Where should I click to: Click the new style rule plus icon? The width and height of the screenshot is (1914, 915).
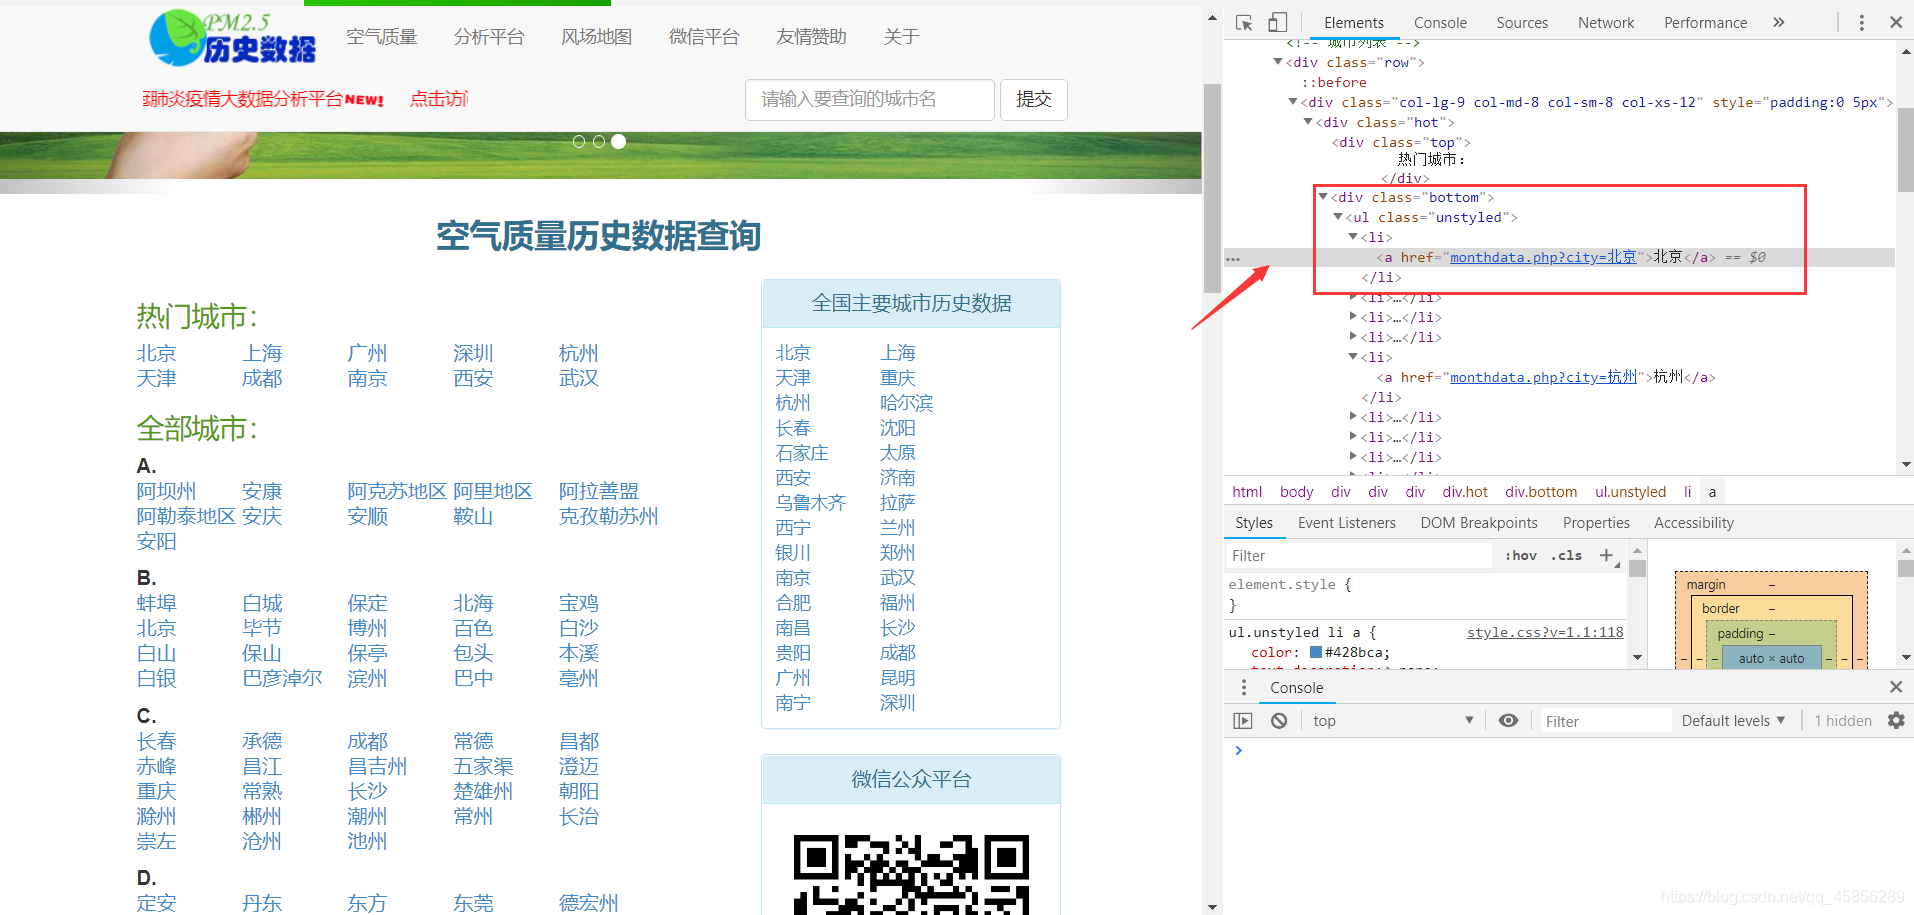pos(1606,555)
